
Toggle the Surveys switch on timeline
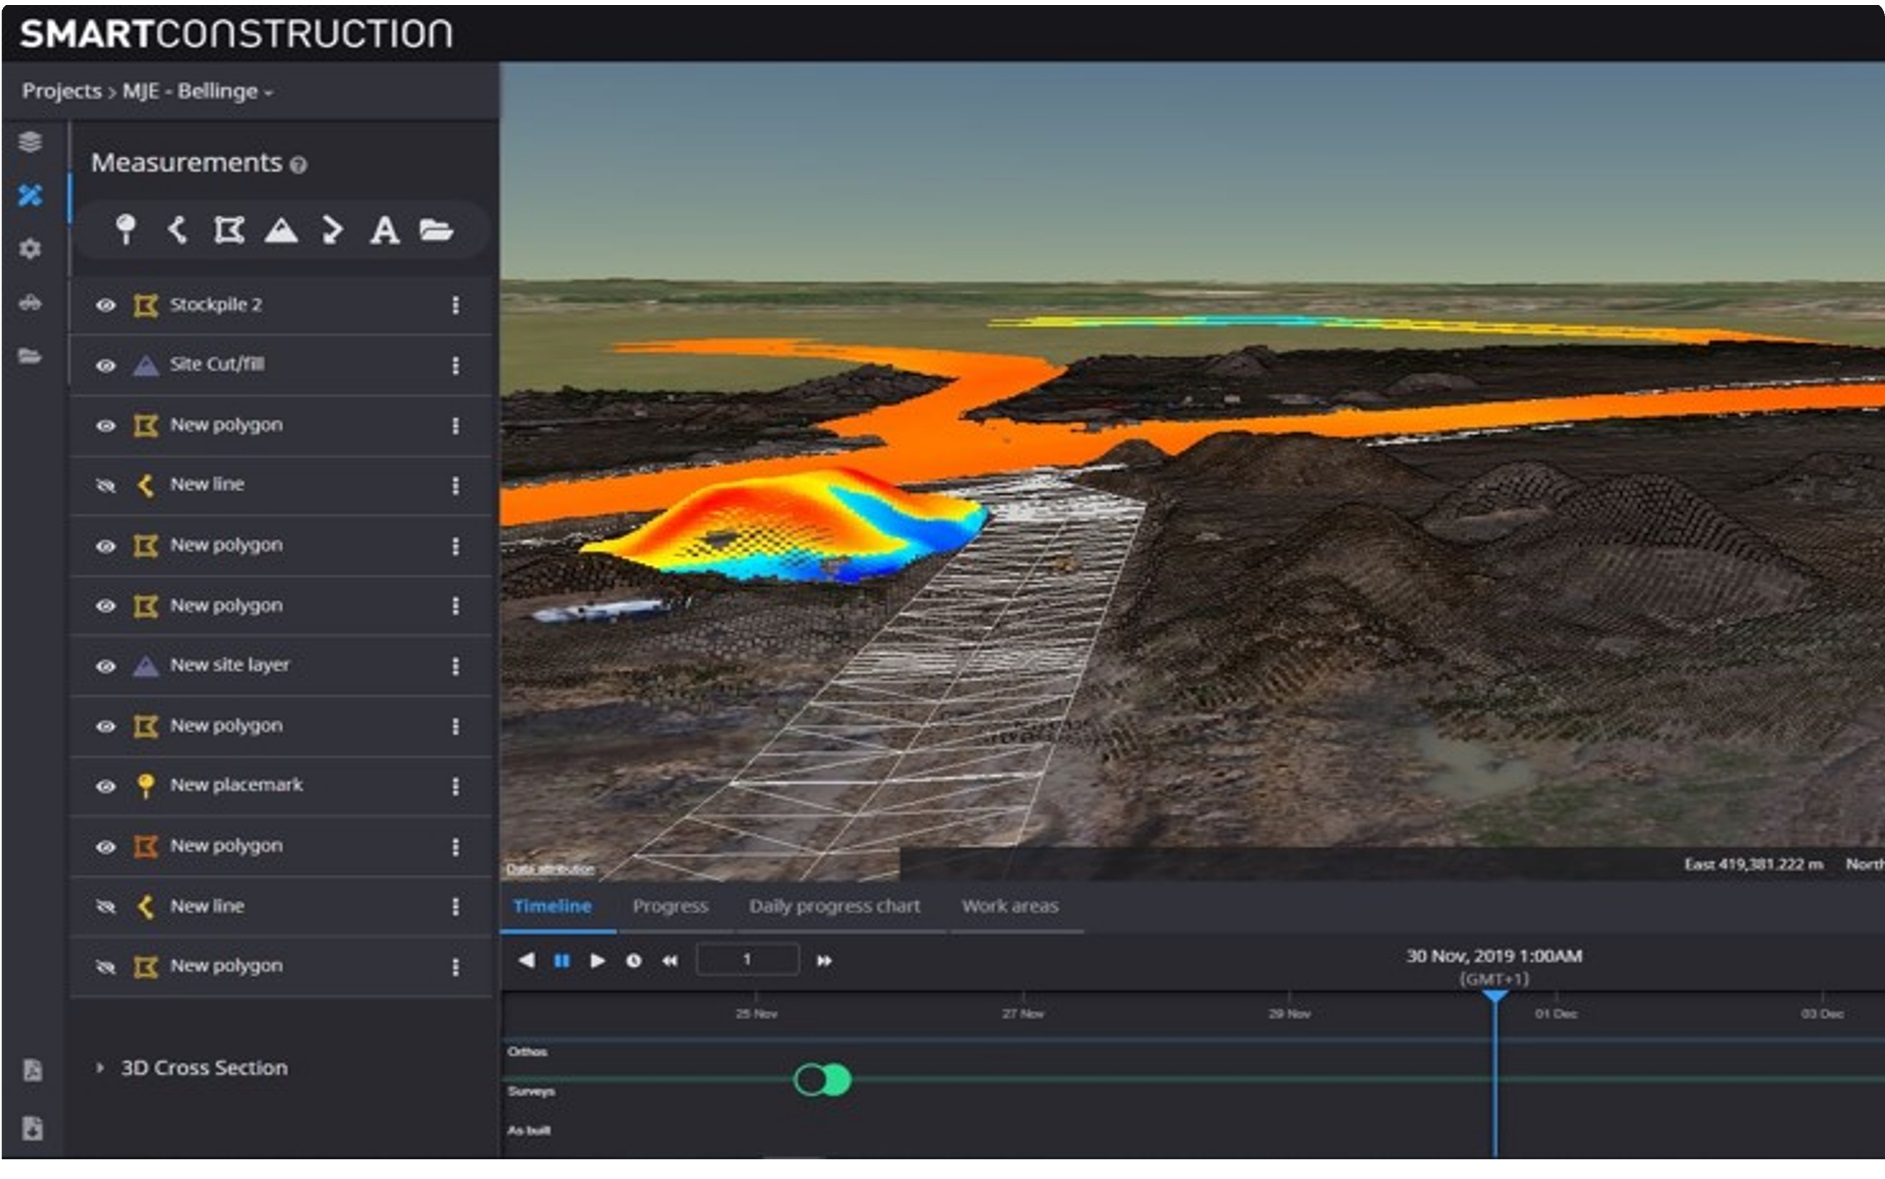tap(822, 1080)
